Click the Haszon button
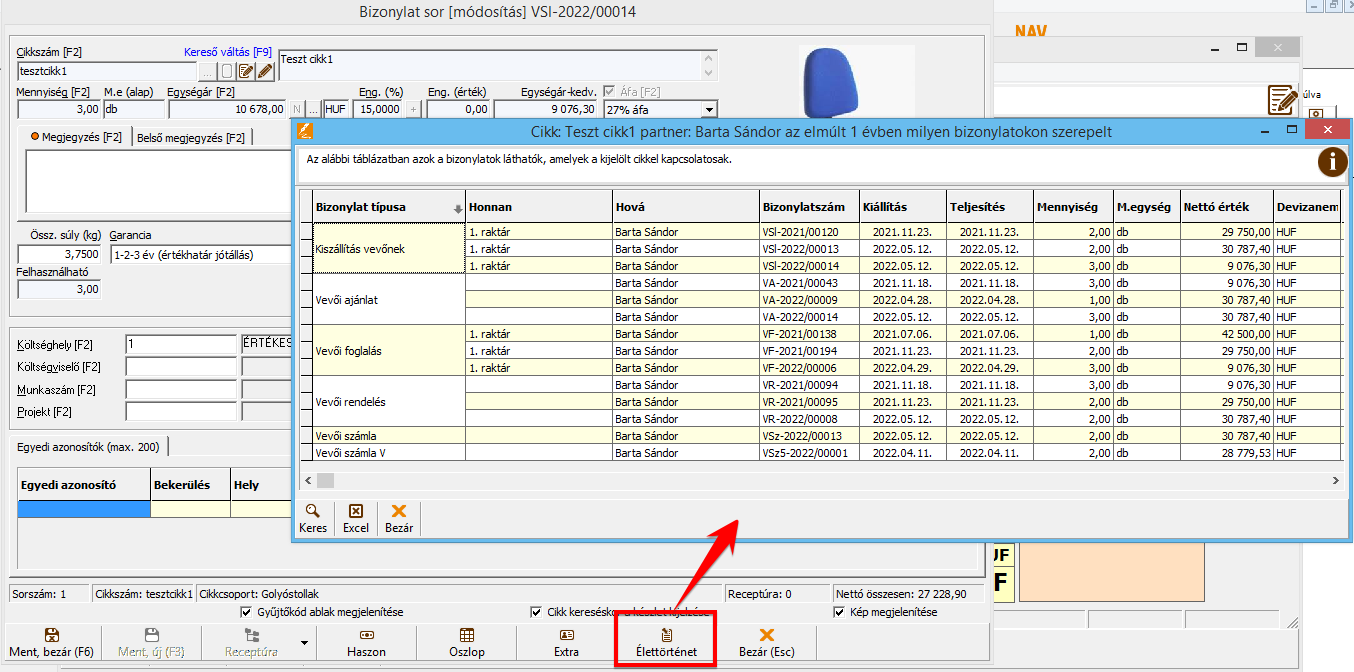 point(366,642)
